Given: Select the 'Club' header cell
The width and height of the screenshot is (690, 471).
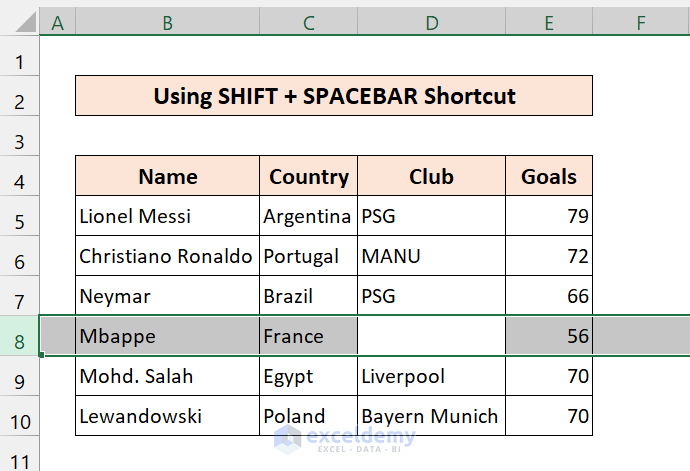Looking at the screenshot, I should (x=431, y=177).
